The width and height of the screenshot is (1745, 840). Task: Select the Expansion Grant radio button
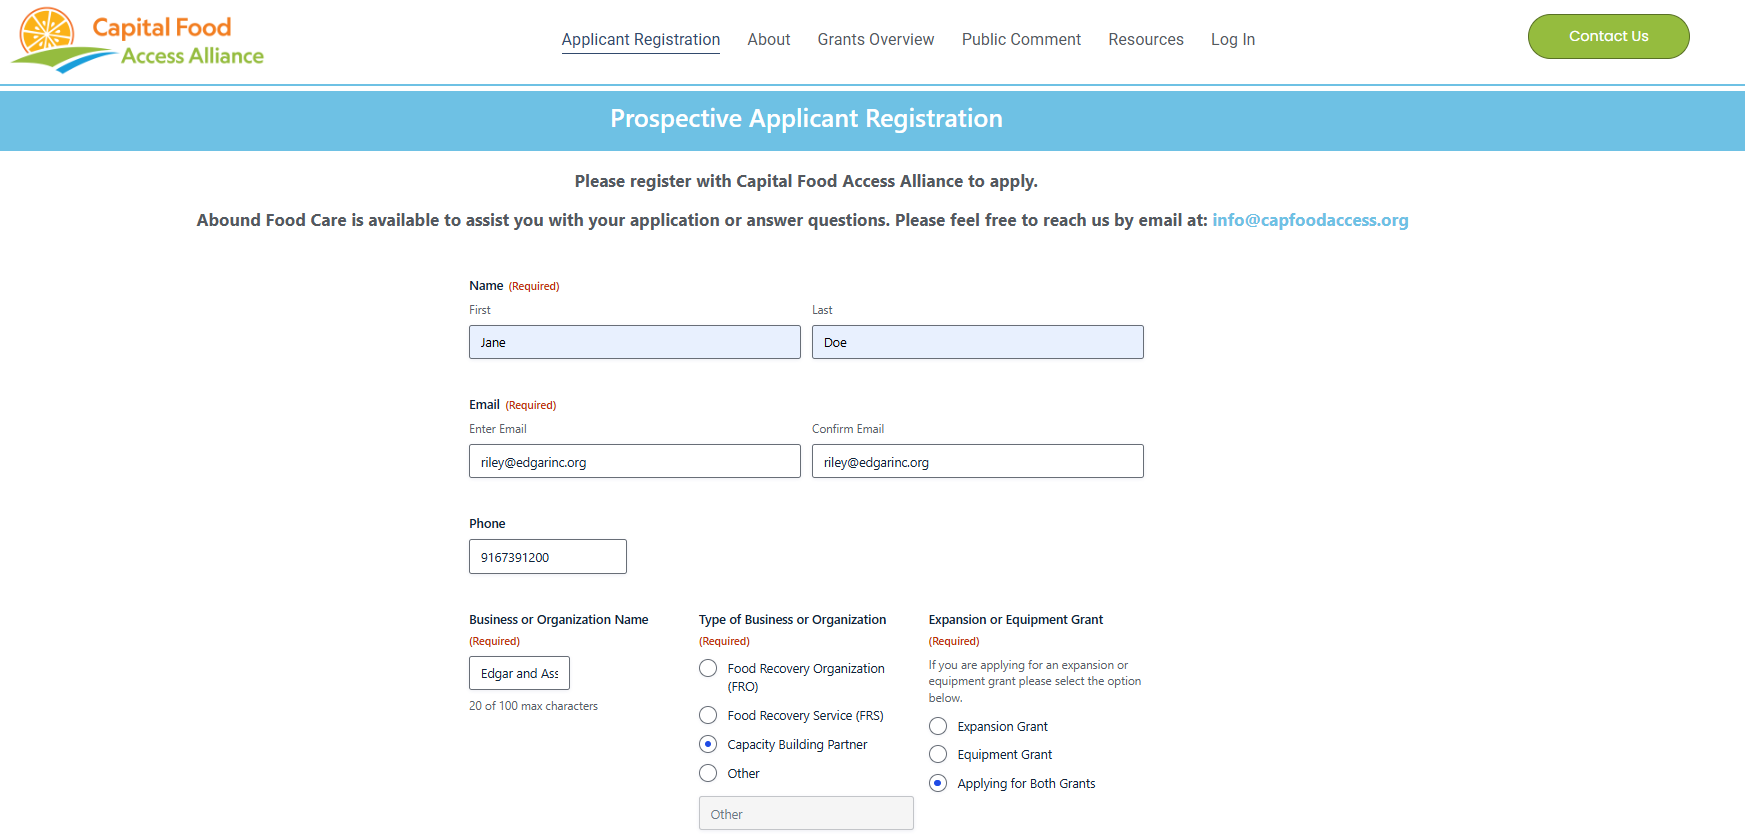[938, 726]
